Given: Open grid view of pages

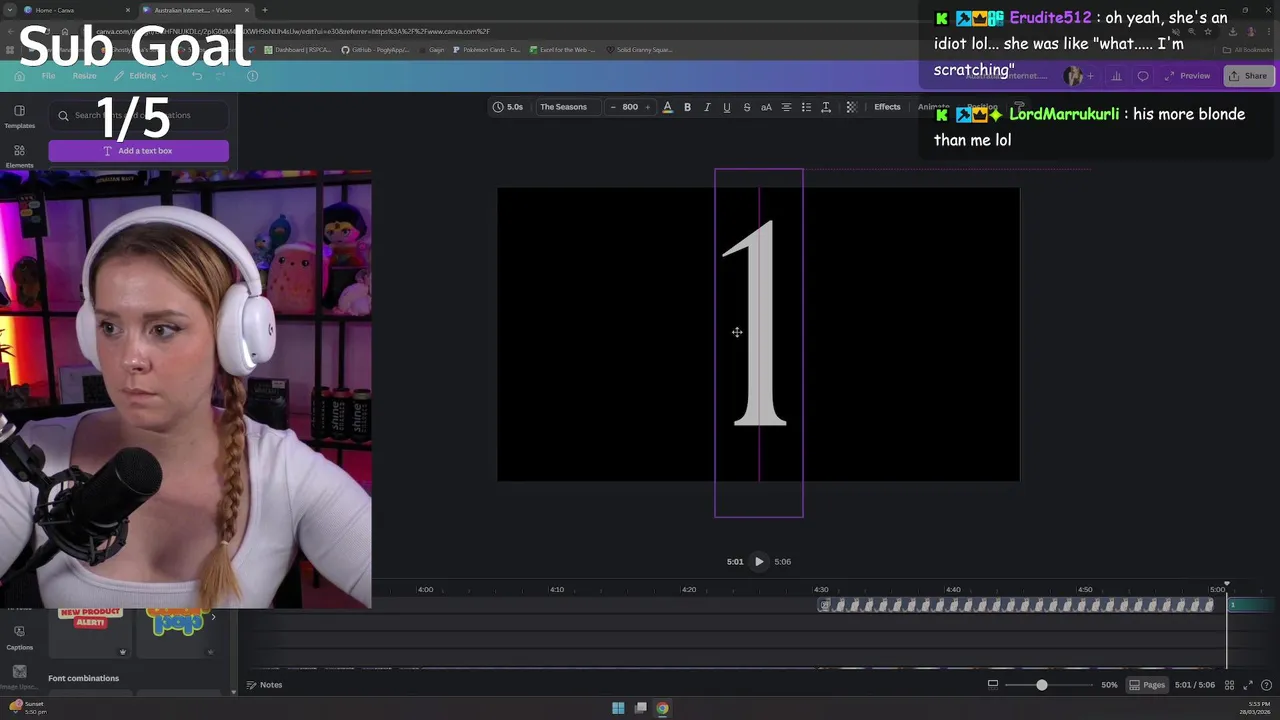Looking at the screenshot, I should coord(1230,685).
